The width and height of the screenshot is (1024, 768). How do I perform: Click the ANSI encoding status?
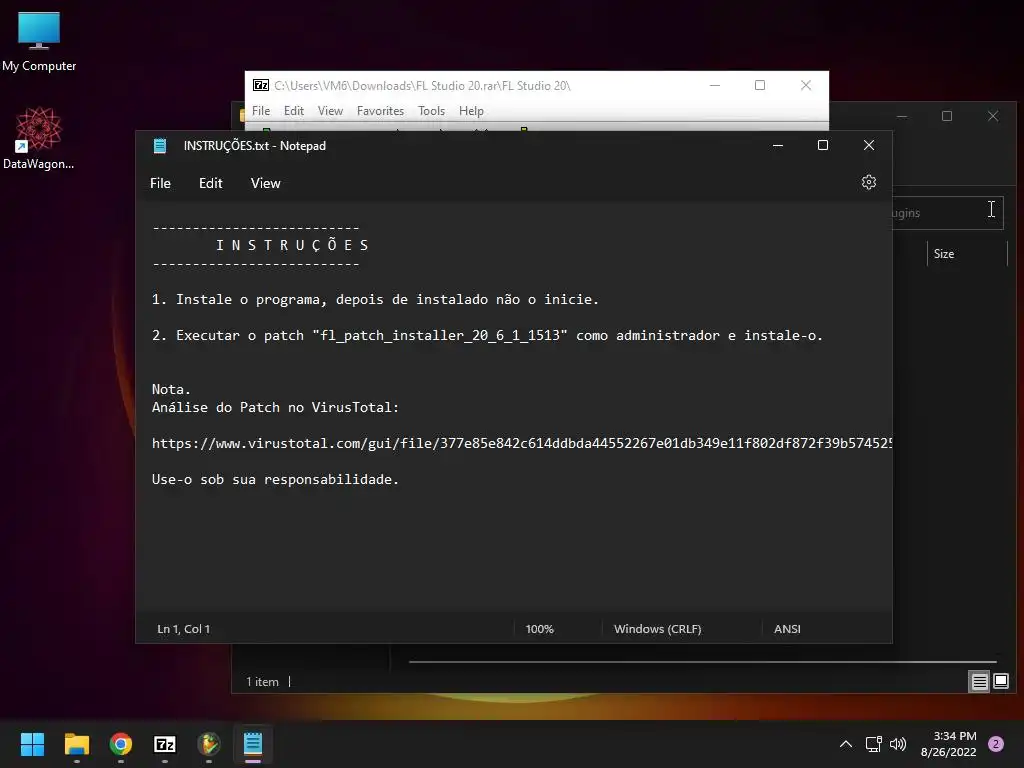[787, 629]
